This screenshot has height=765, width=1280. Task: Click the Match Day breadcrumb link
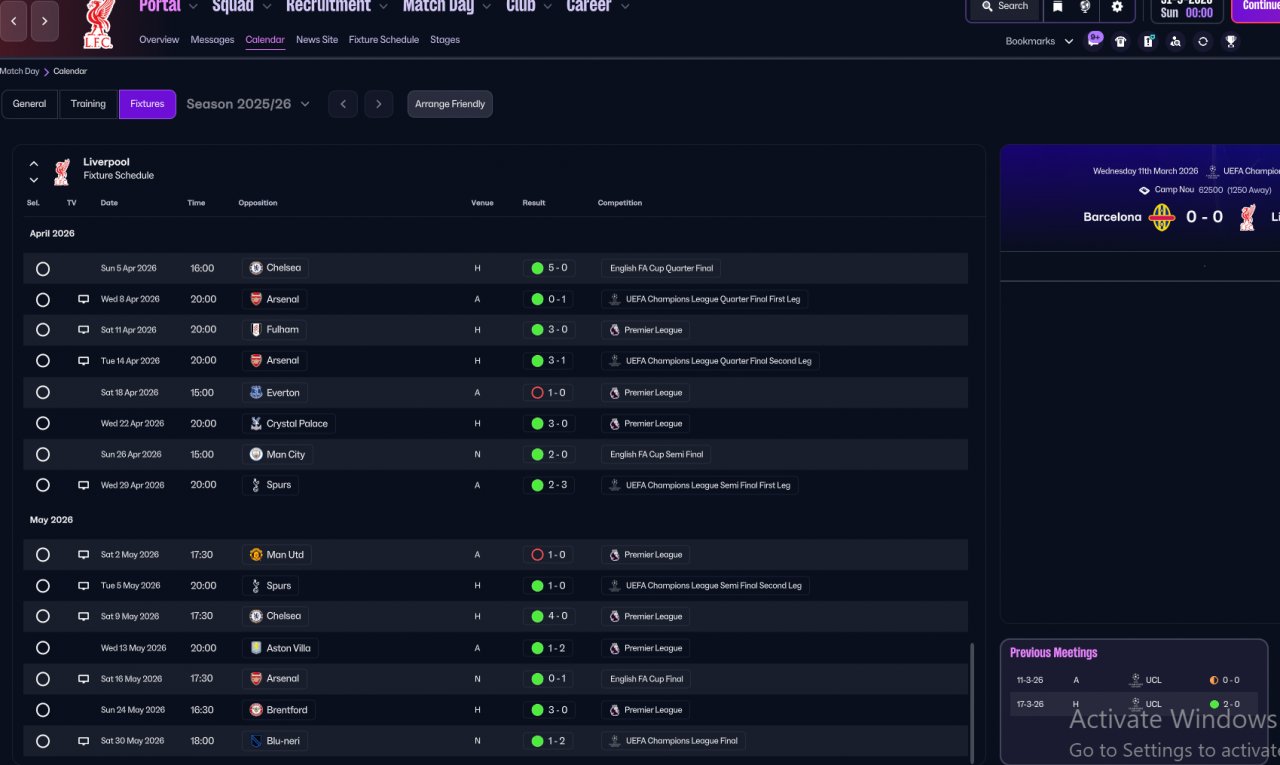click(19, 72)
